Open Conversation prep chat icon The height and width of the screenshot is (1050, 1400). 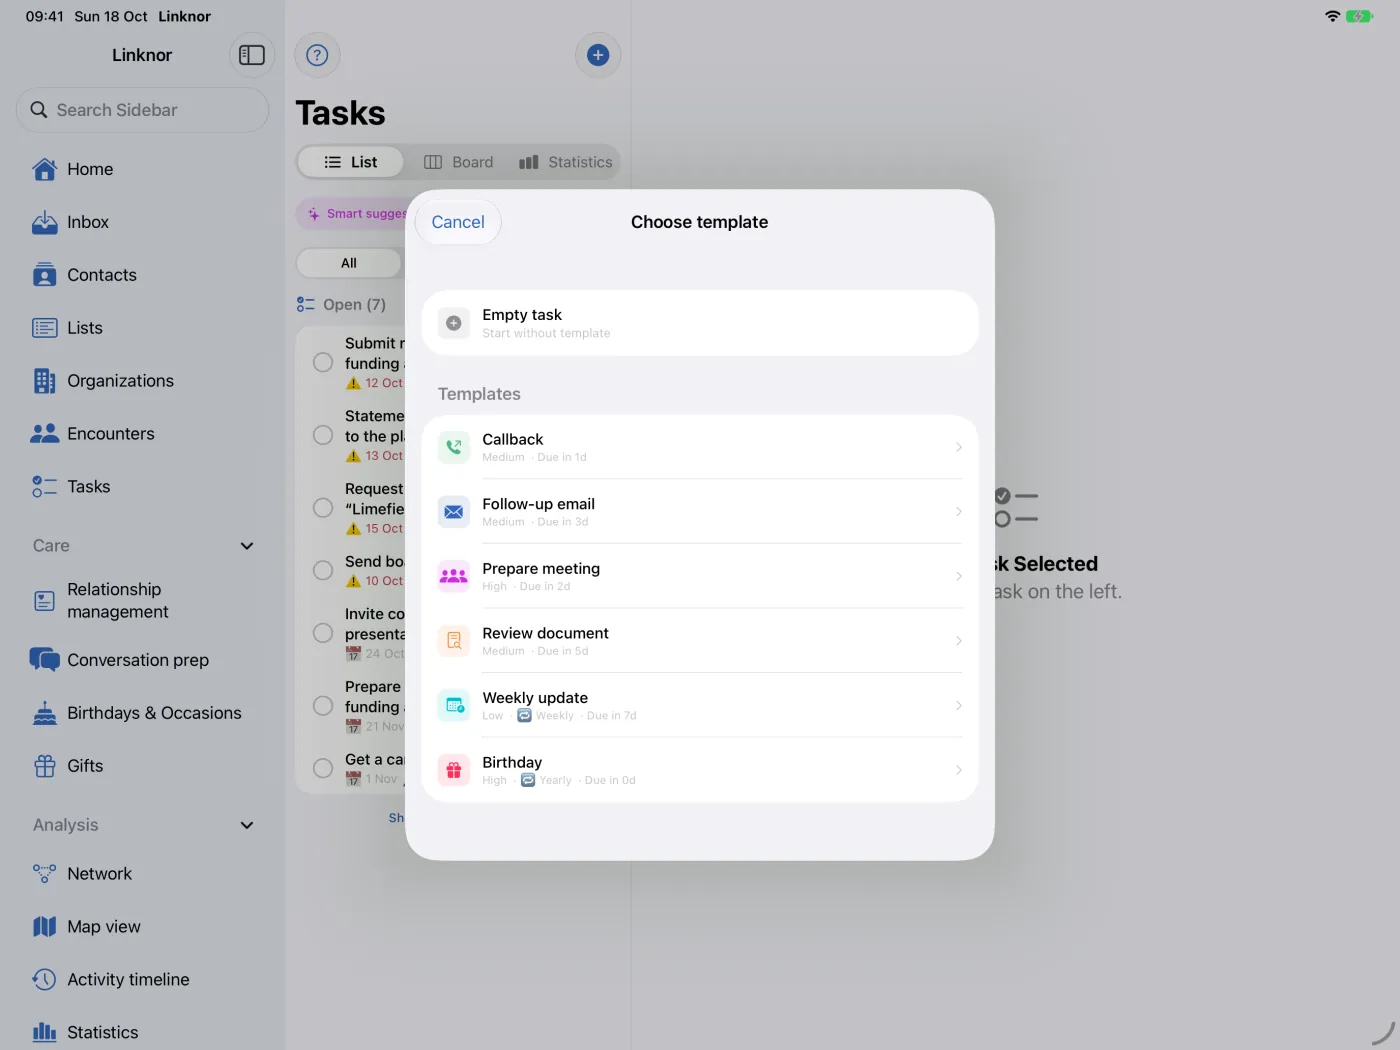pos(45,660)
